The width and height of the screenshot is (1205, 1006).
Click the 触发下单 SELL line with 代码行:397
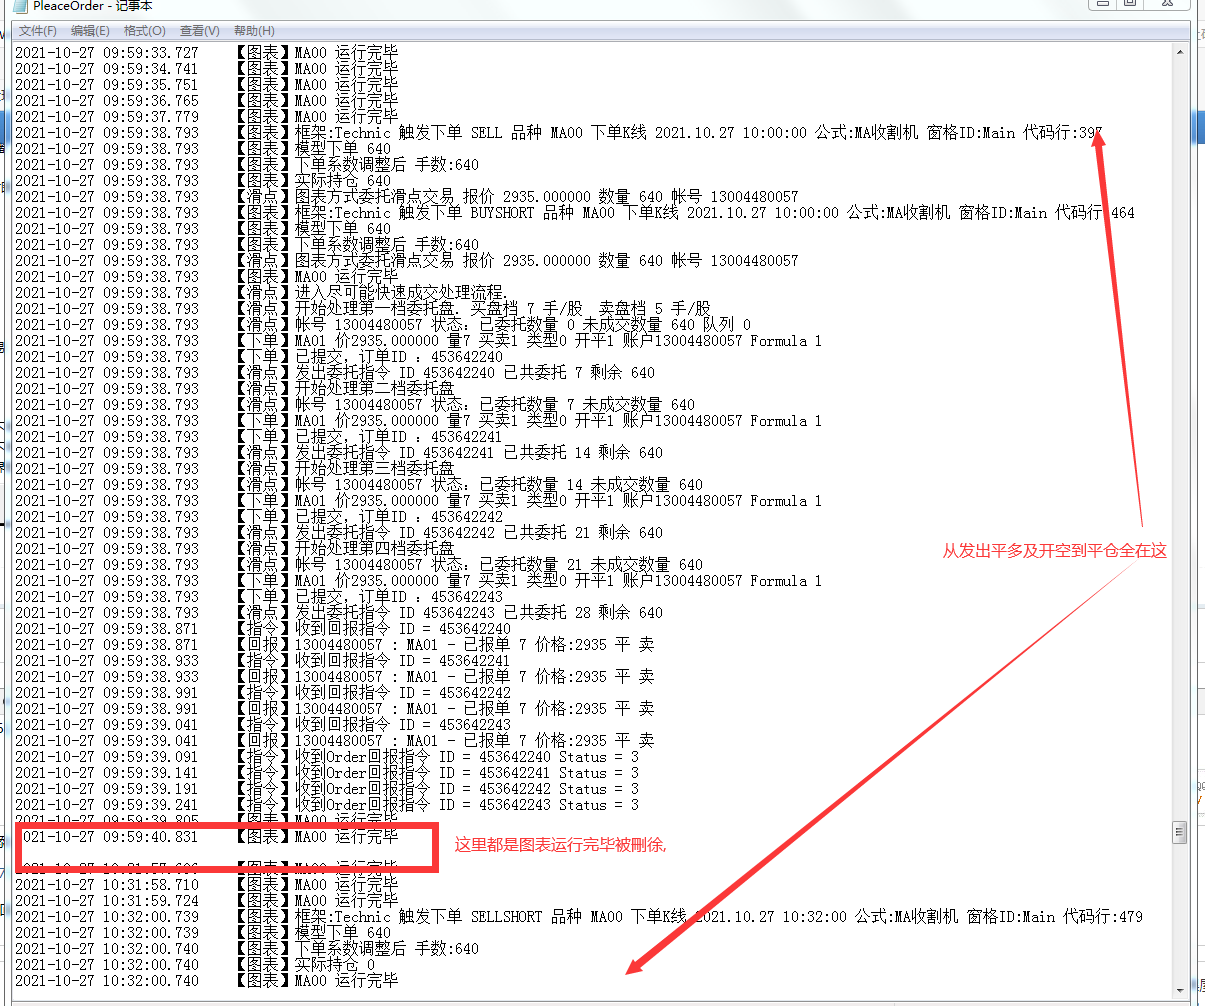(x=559, y=132)
